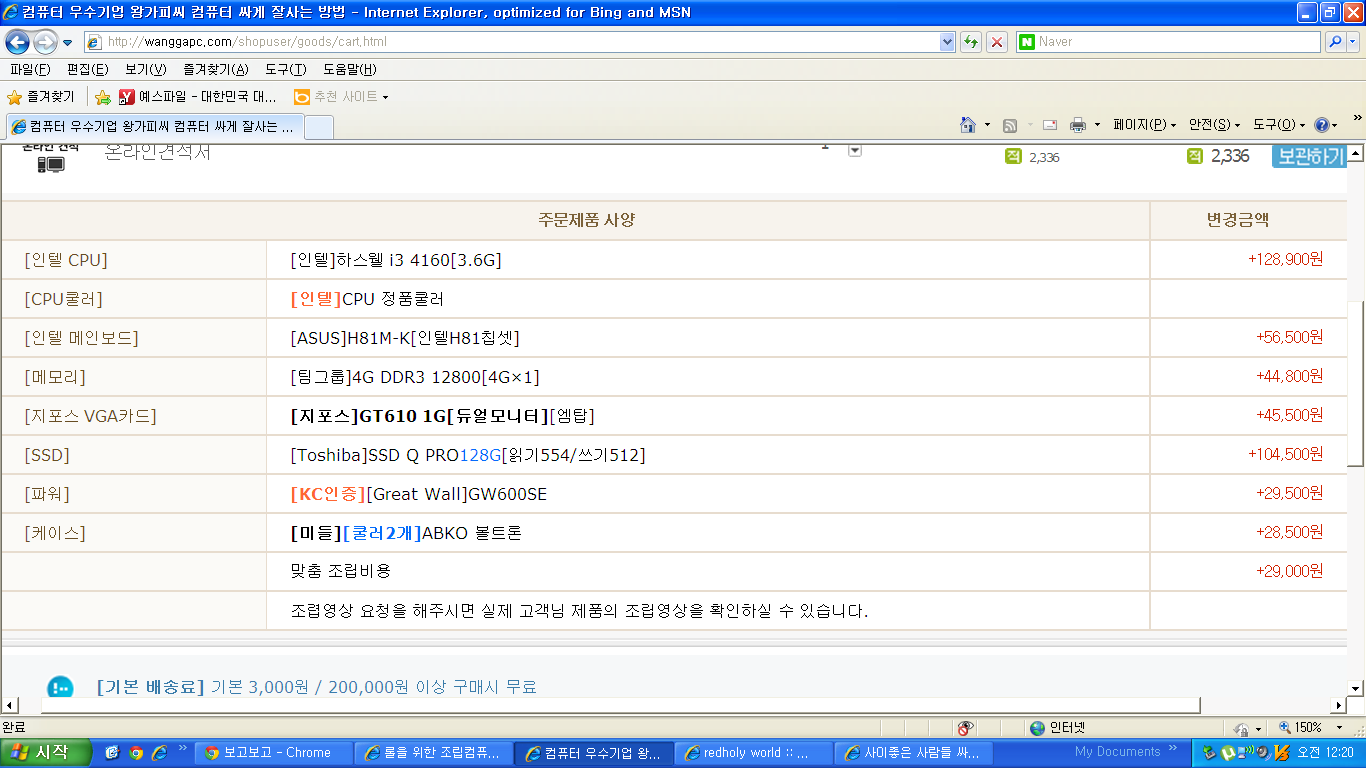Expand the command bar overflow chevron
The image size is (1366, 768).
point(1357,118)
